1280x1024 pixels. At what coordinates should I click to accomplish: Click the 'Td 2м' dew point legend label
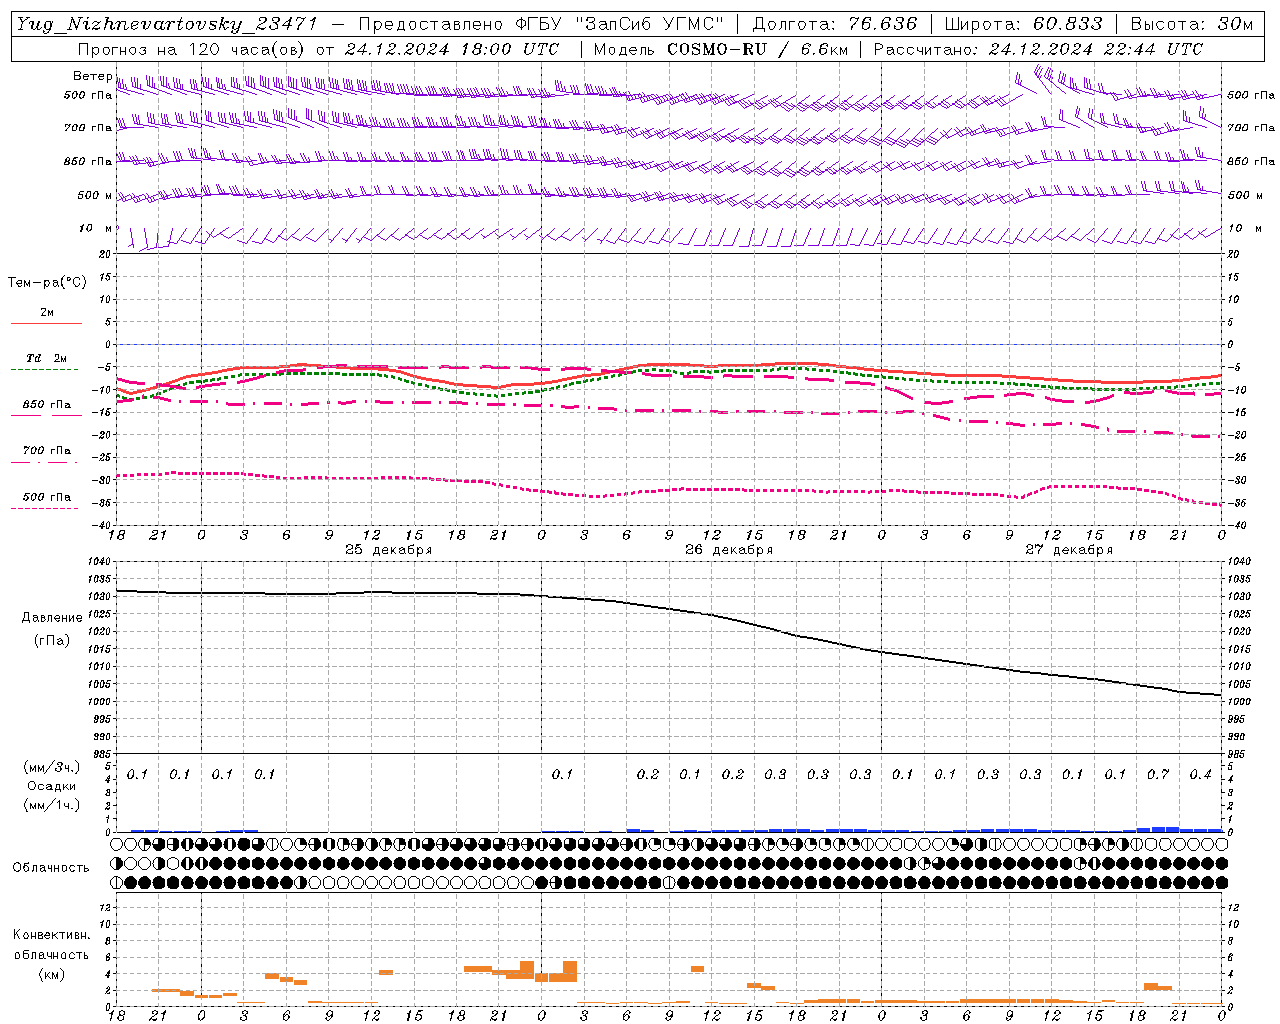coord(47,358)
